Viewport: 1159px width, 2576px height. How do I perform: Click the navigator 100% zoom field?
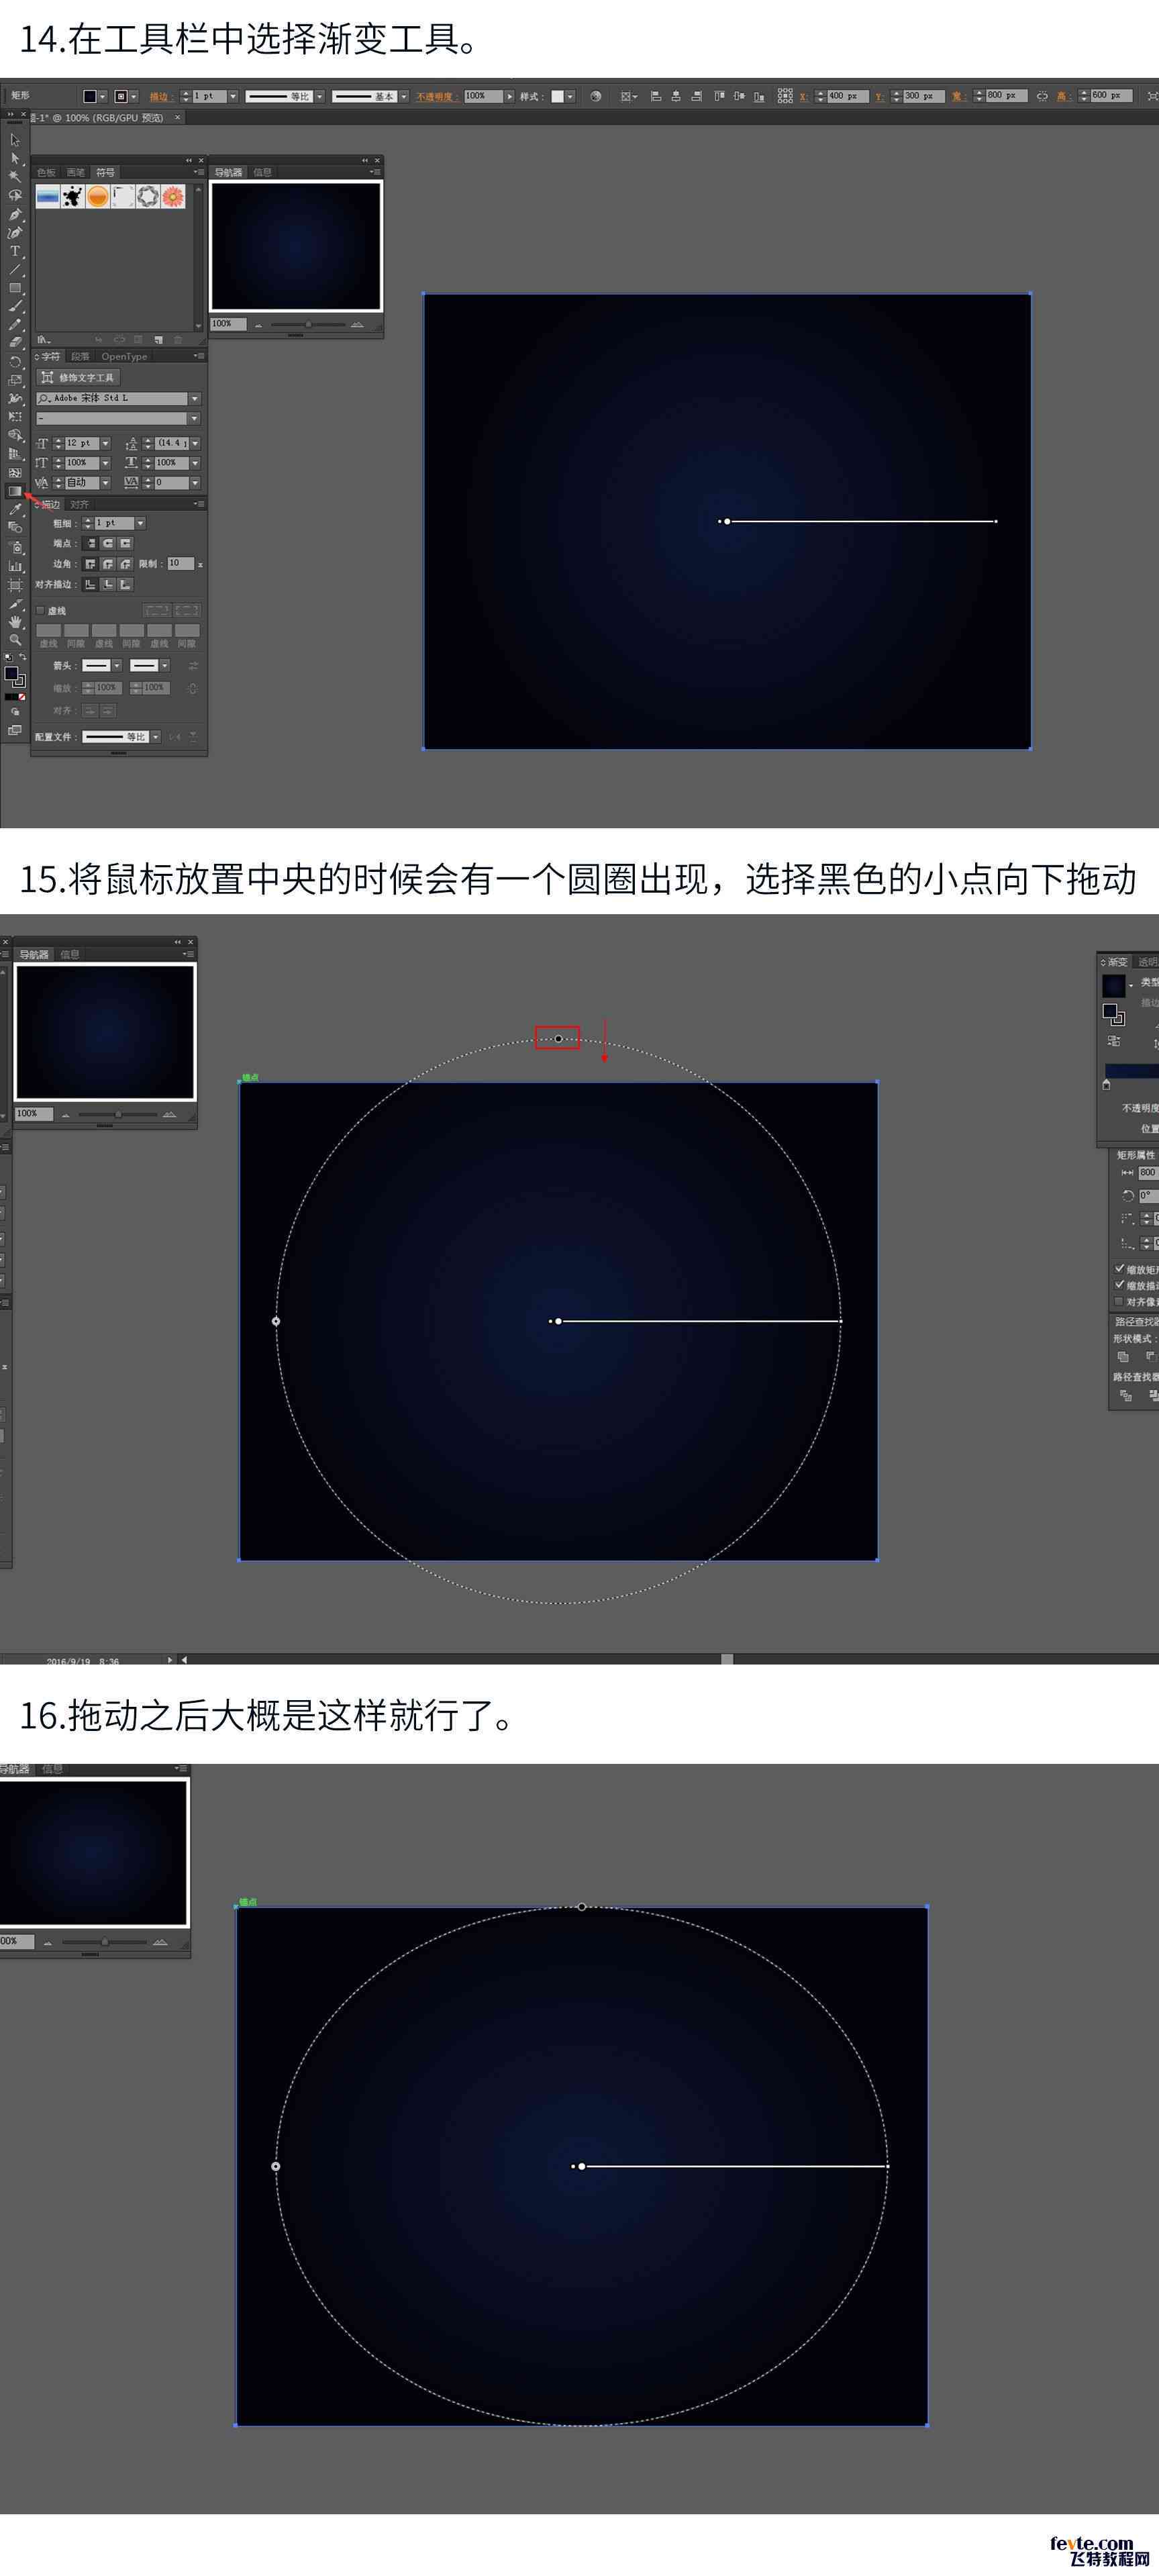pos(228,323)
